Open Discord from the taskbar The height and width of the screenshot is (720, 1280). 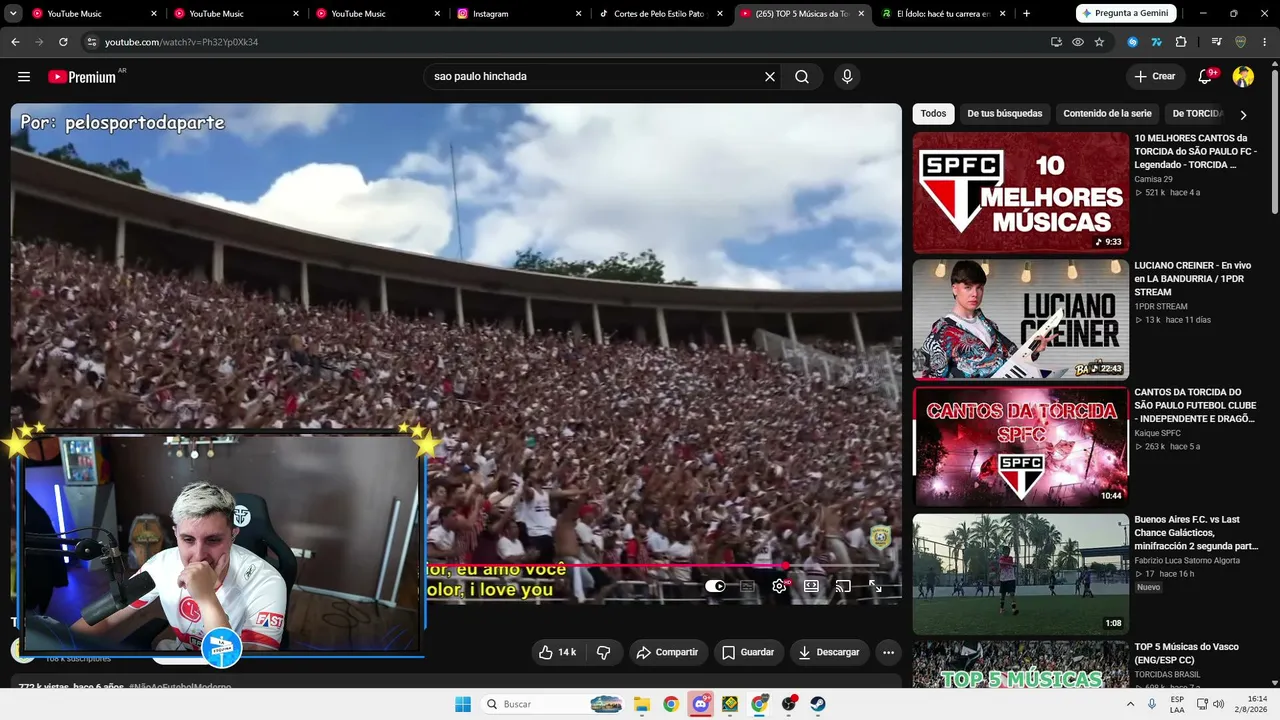pos(701,704)
